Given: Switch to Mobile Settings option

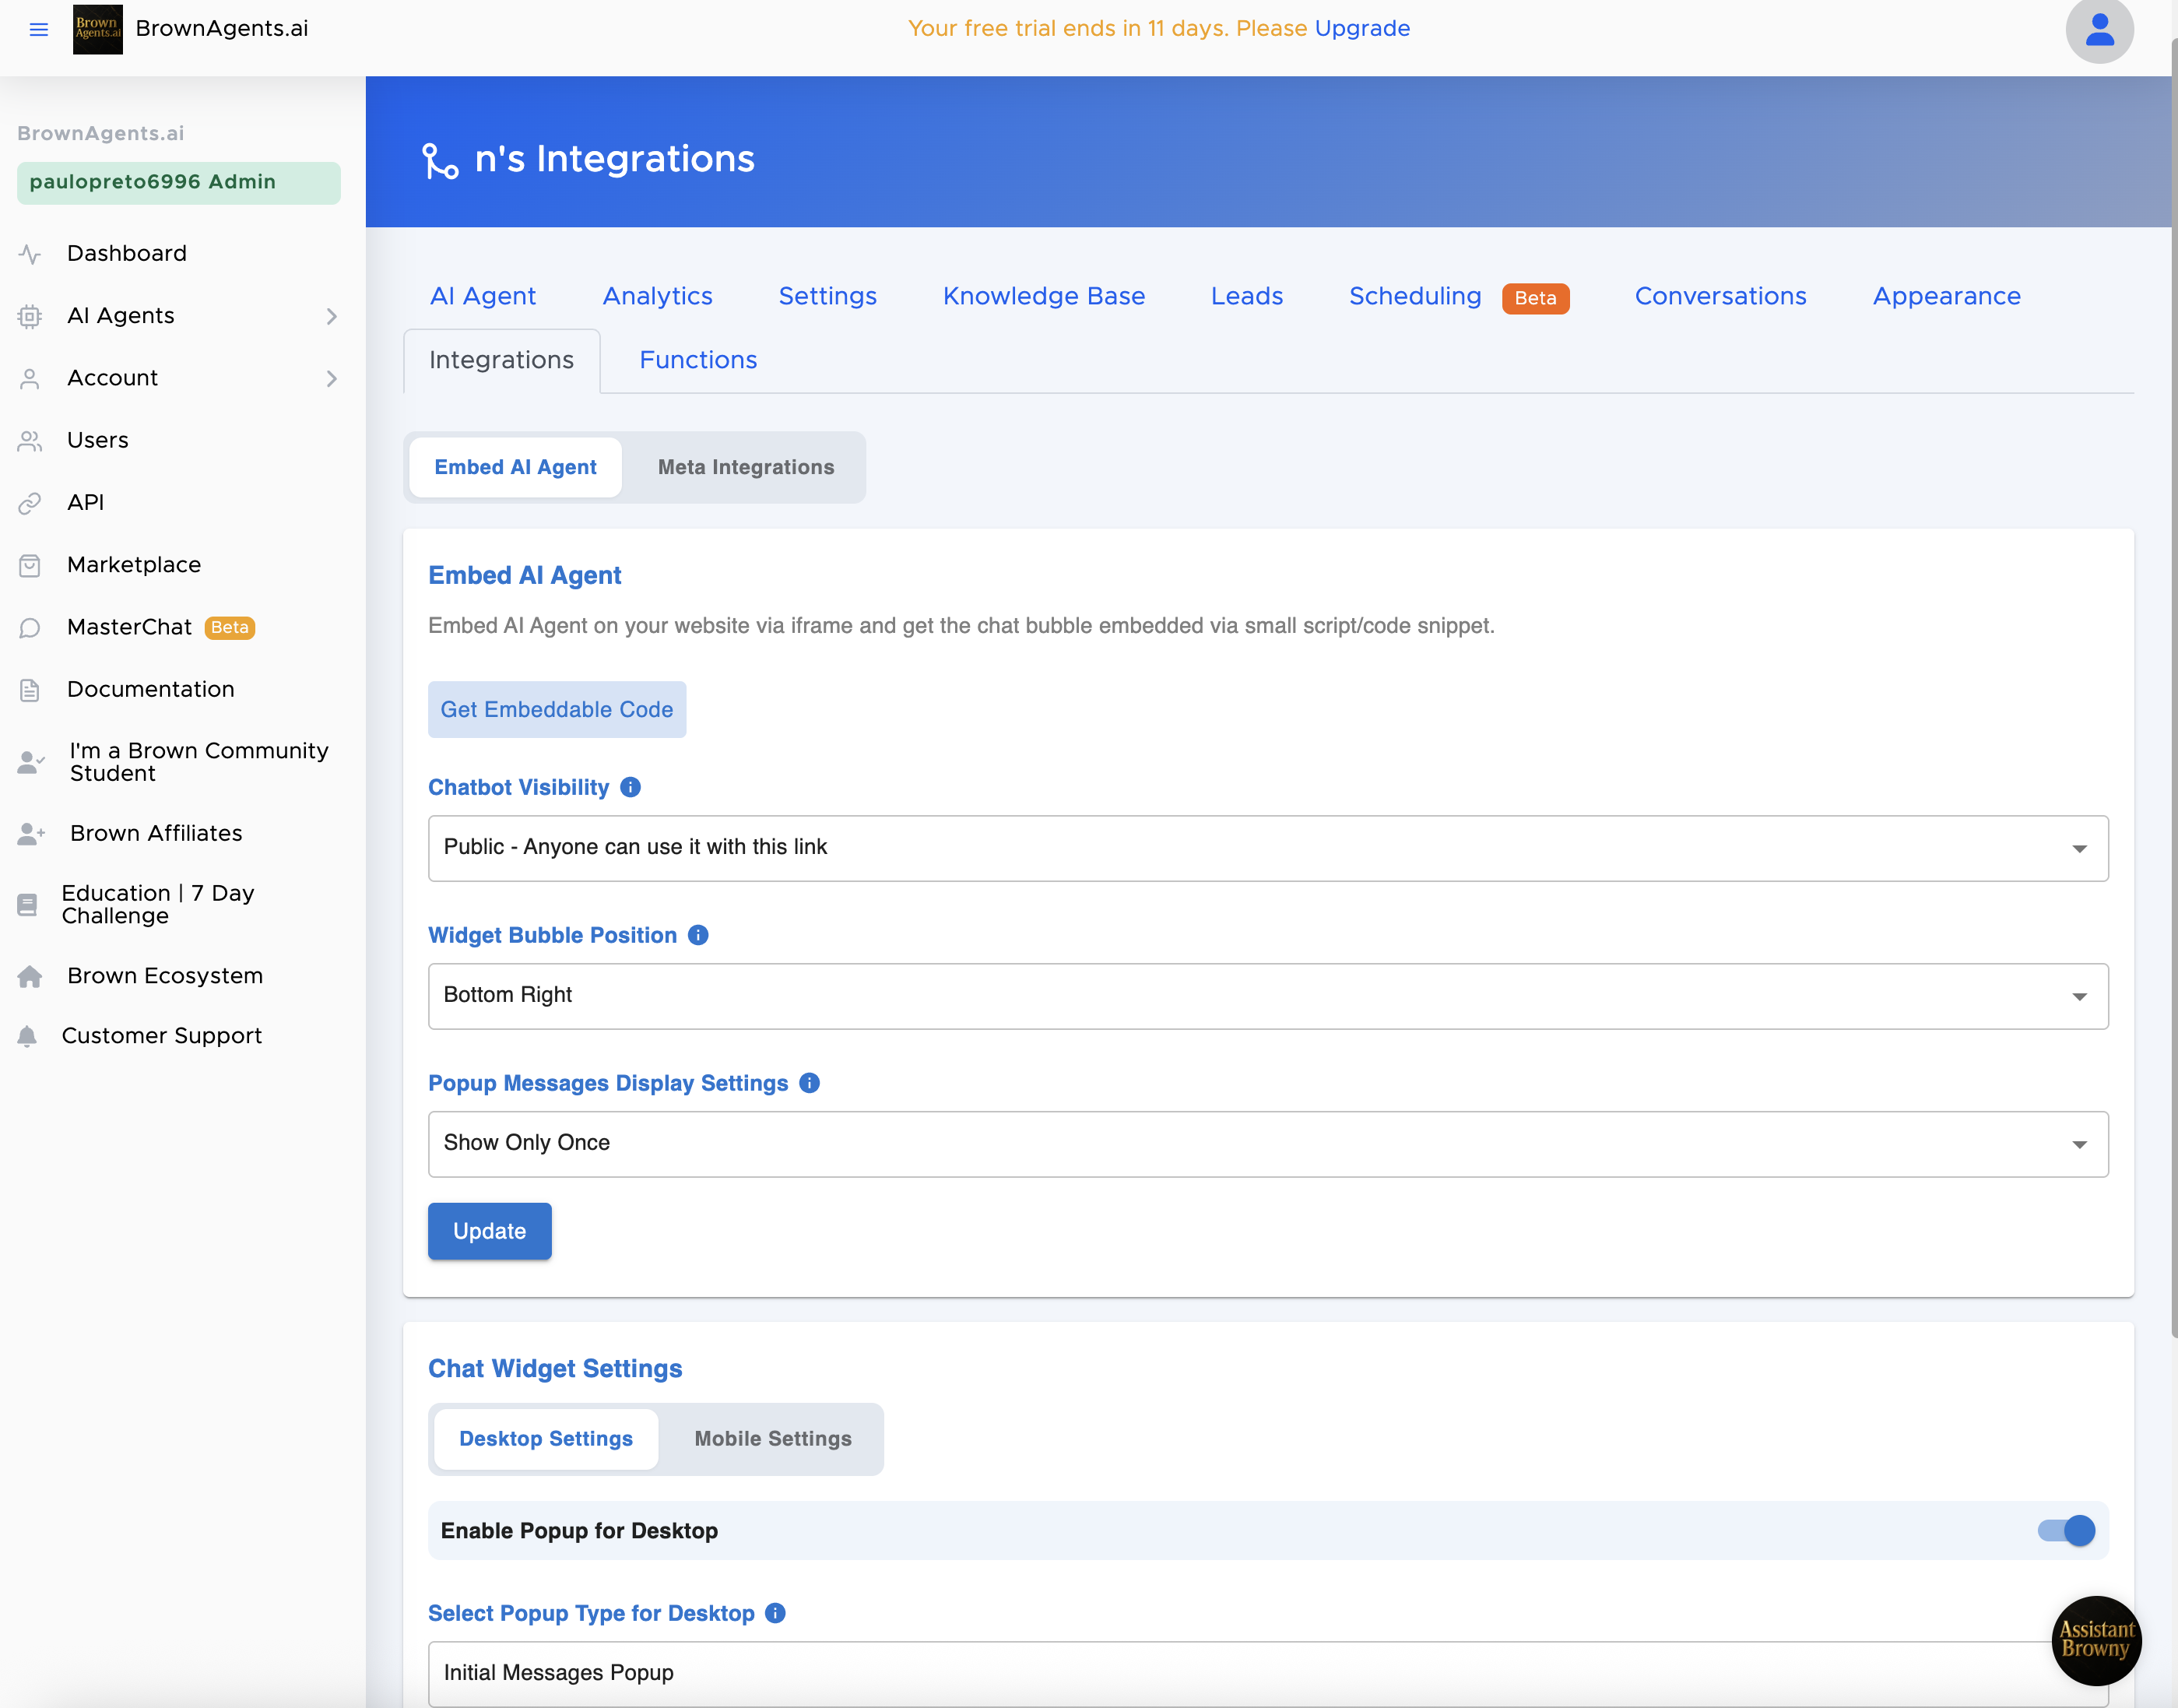Looking at the screenshot, I should pos(772,1438).
